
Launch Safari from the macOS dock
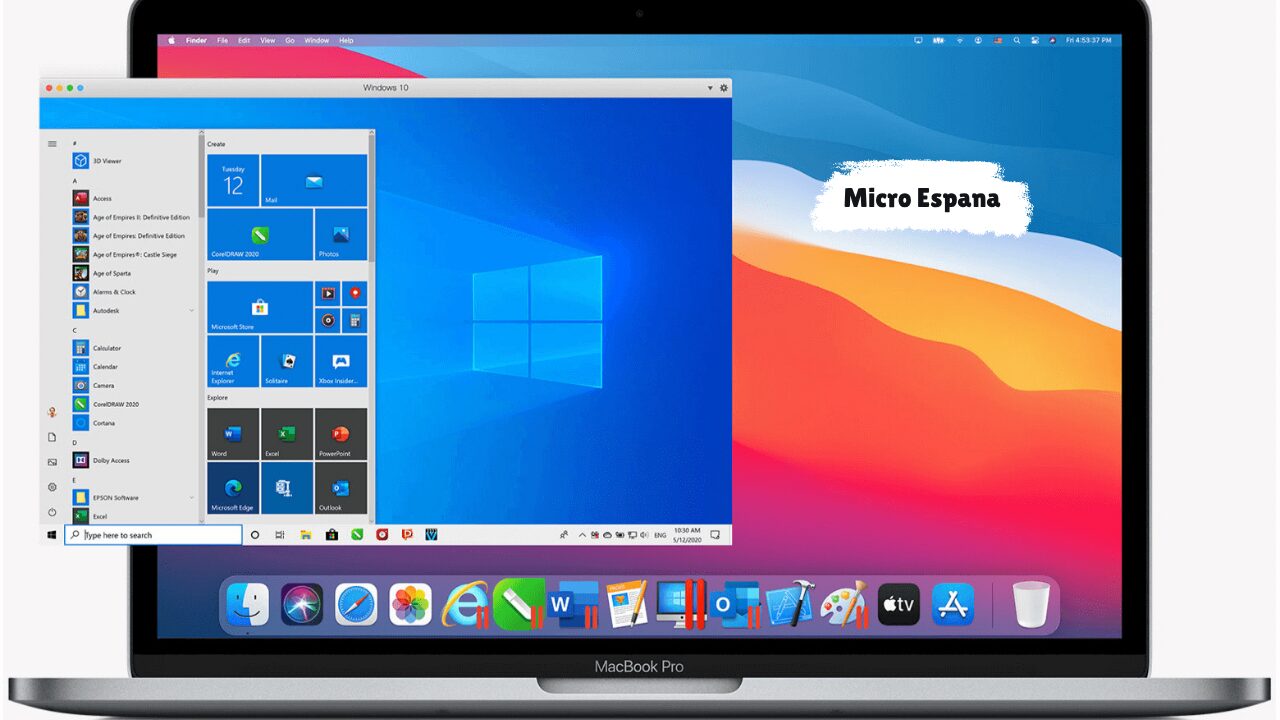356,604
